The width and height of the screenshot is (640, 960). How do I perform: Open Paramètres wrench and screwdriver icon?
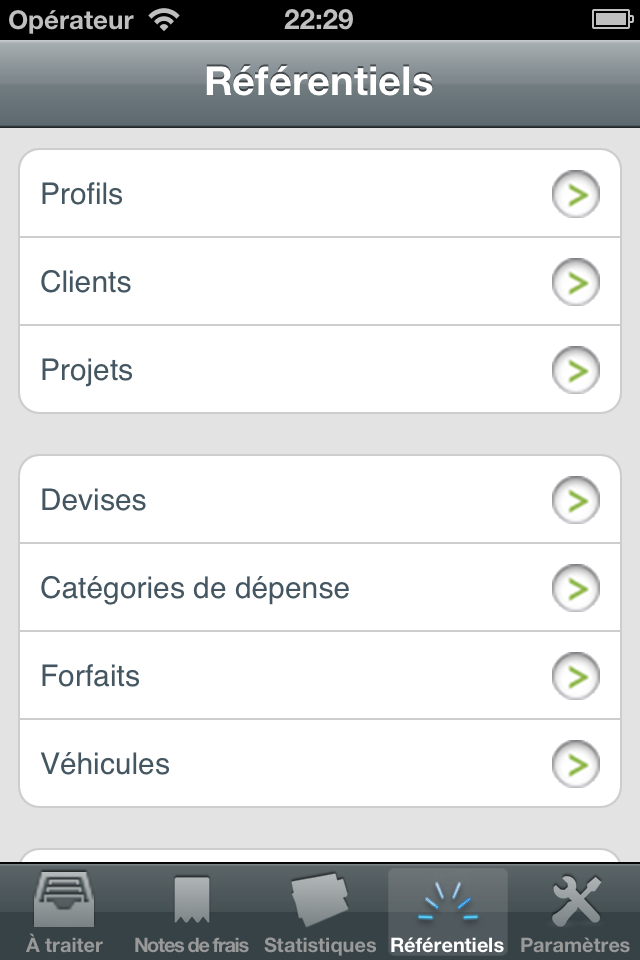click(x=576, y=899)
